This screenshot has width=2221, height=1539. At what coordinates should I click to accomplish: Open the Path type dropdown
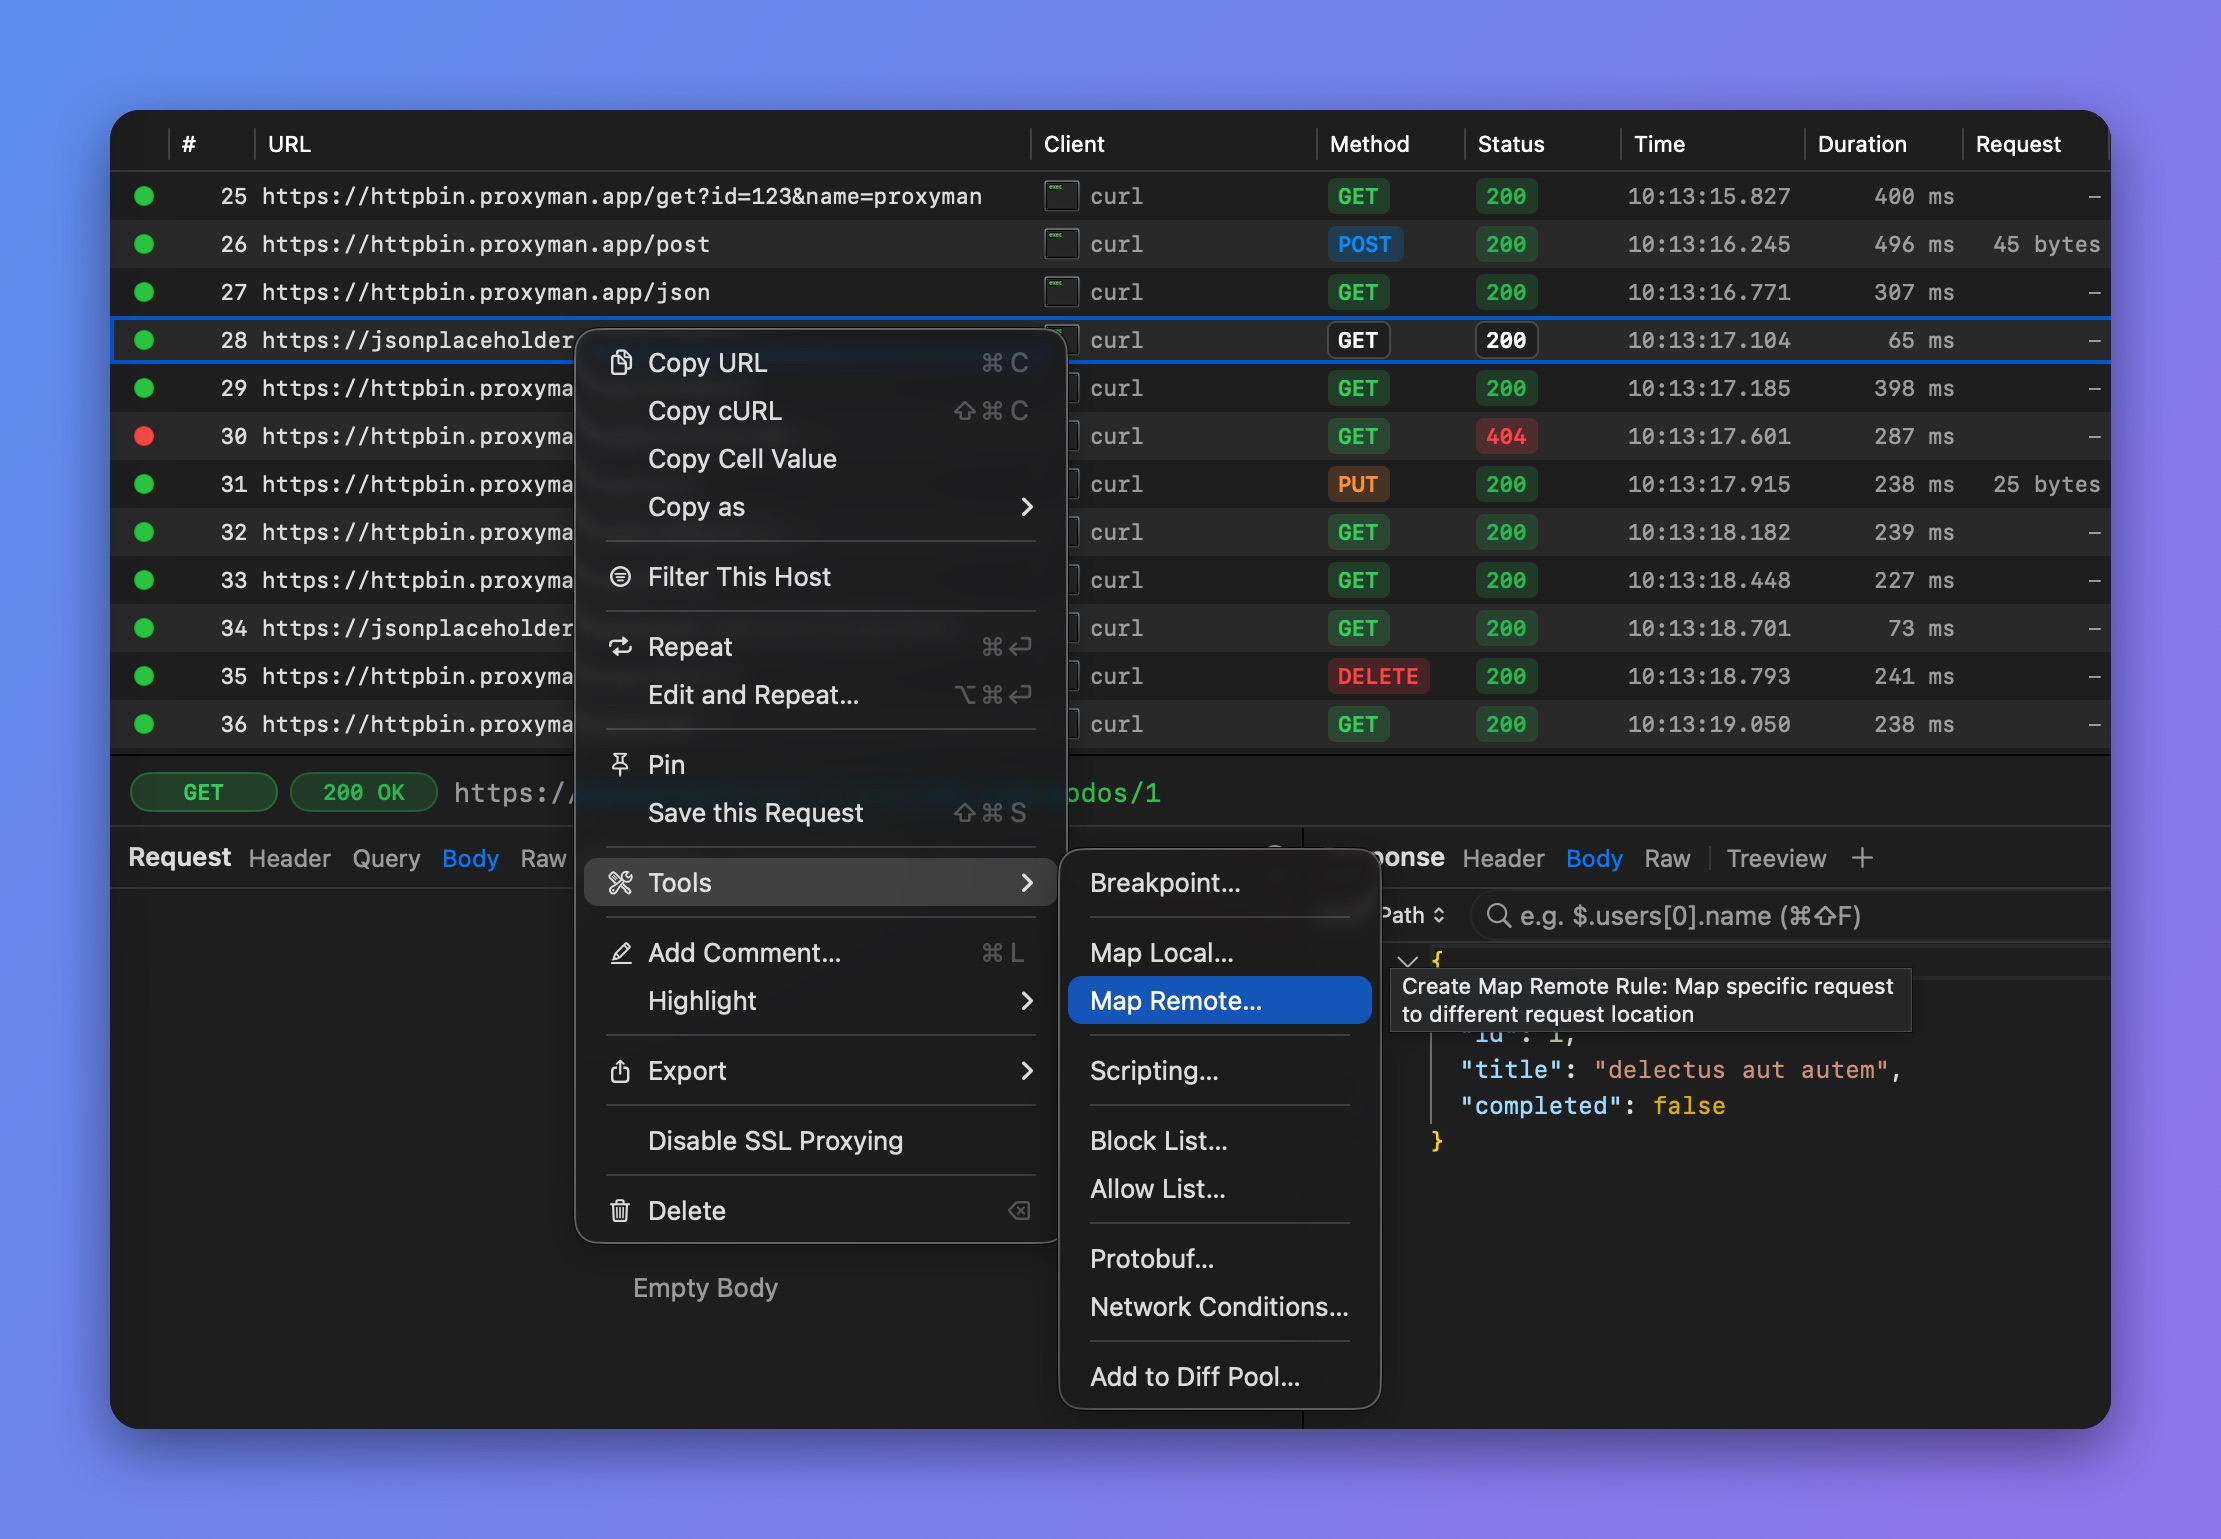point(1414,915)
